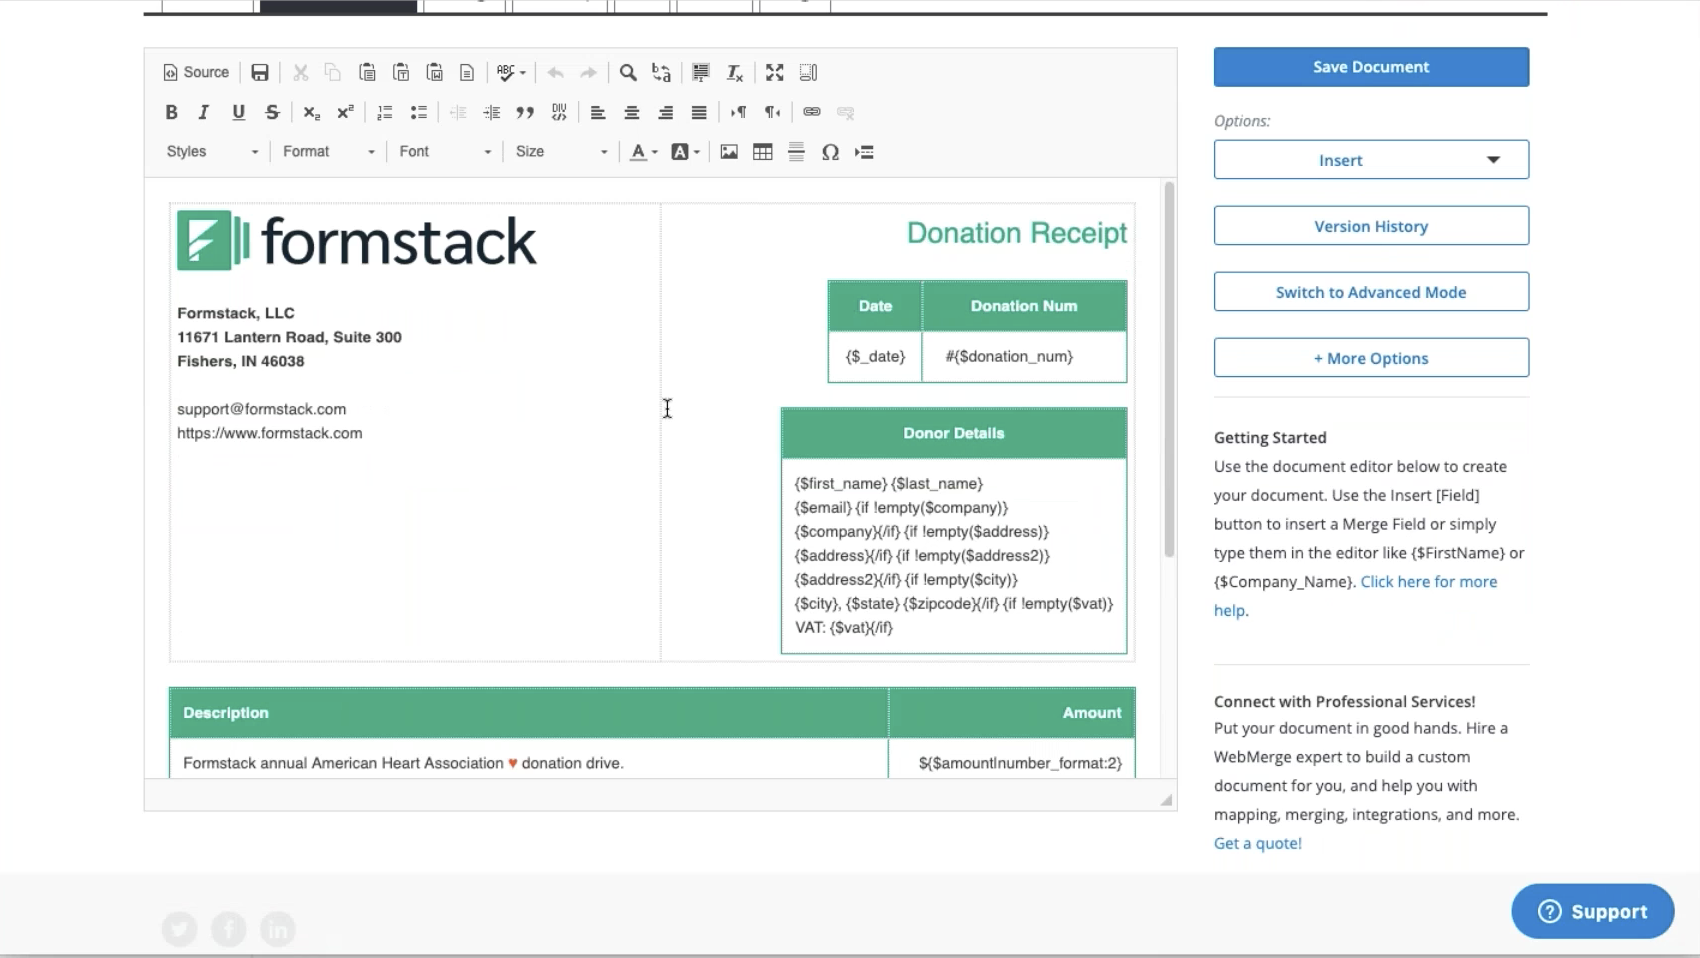This screenshot has width=1700, height=958.
Task: Open the text color picker
Action: coord(644,152)
